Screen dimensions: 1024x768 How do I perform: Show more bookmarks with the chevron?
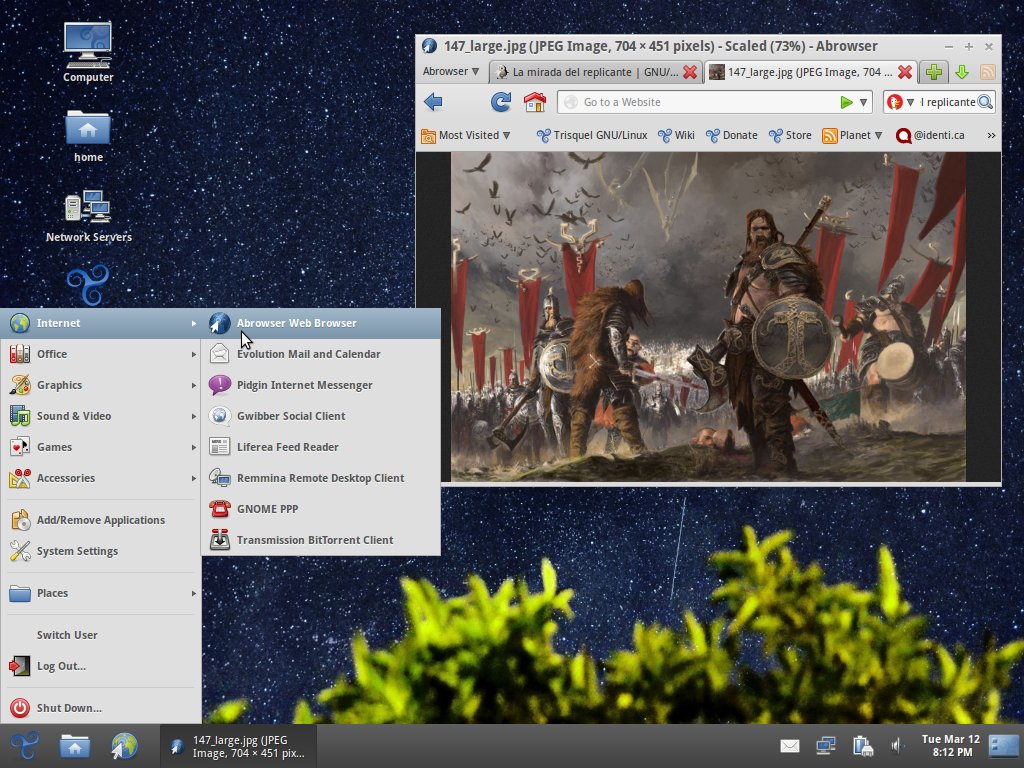[x=991, y=135]
